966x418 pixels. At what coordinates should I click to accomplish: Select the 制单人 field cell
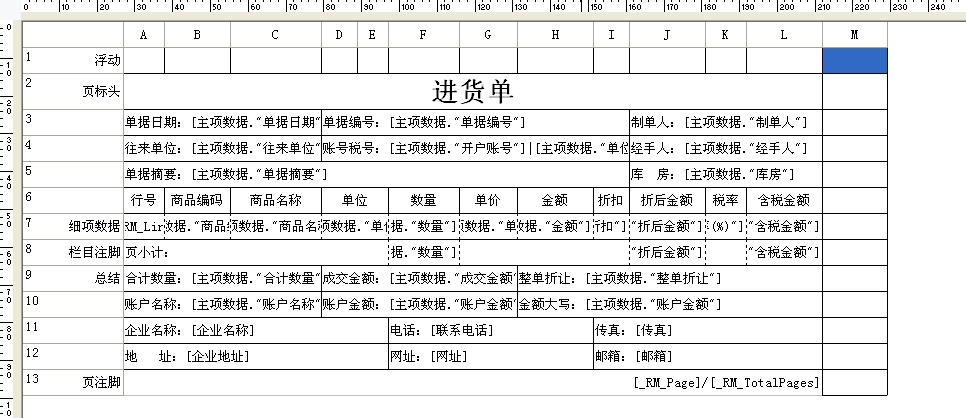726,123
